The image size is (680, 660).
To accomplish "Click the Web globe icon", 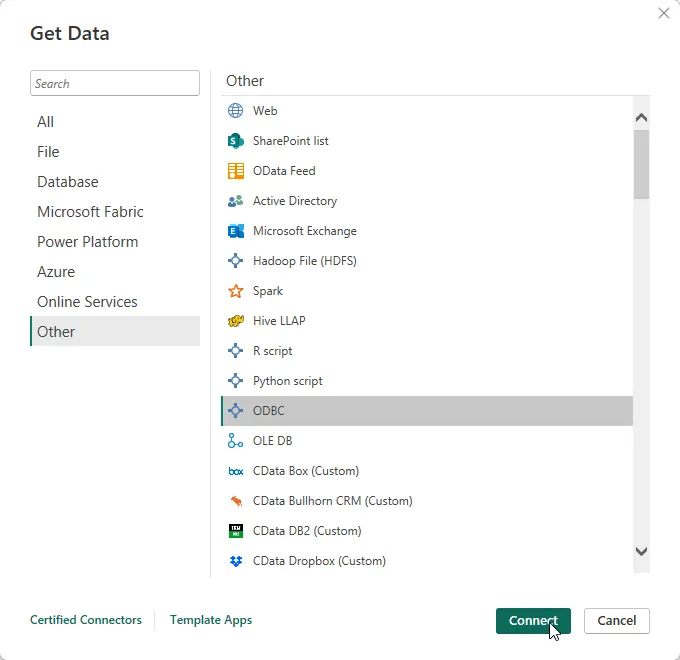I will click(x=236, y=111).
